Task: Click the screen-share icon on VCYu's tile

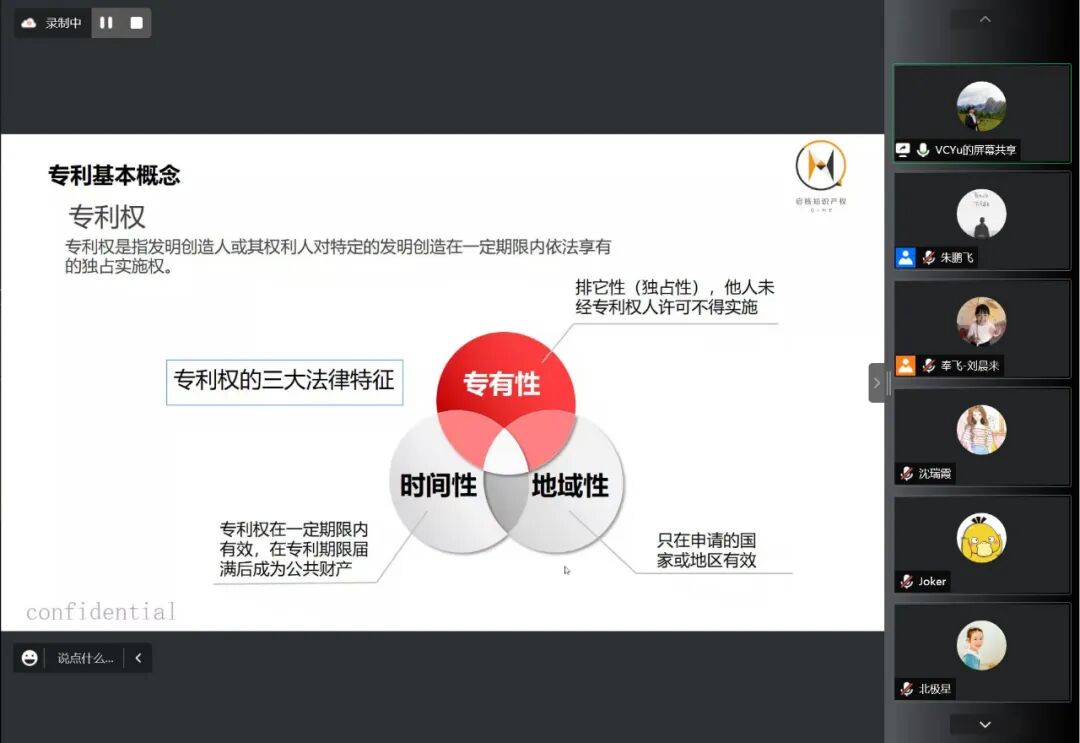Action: 902,150
